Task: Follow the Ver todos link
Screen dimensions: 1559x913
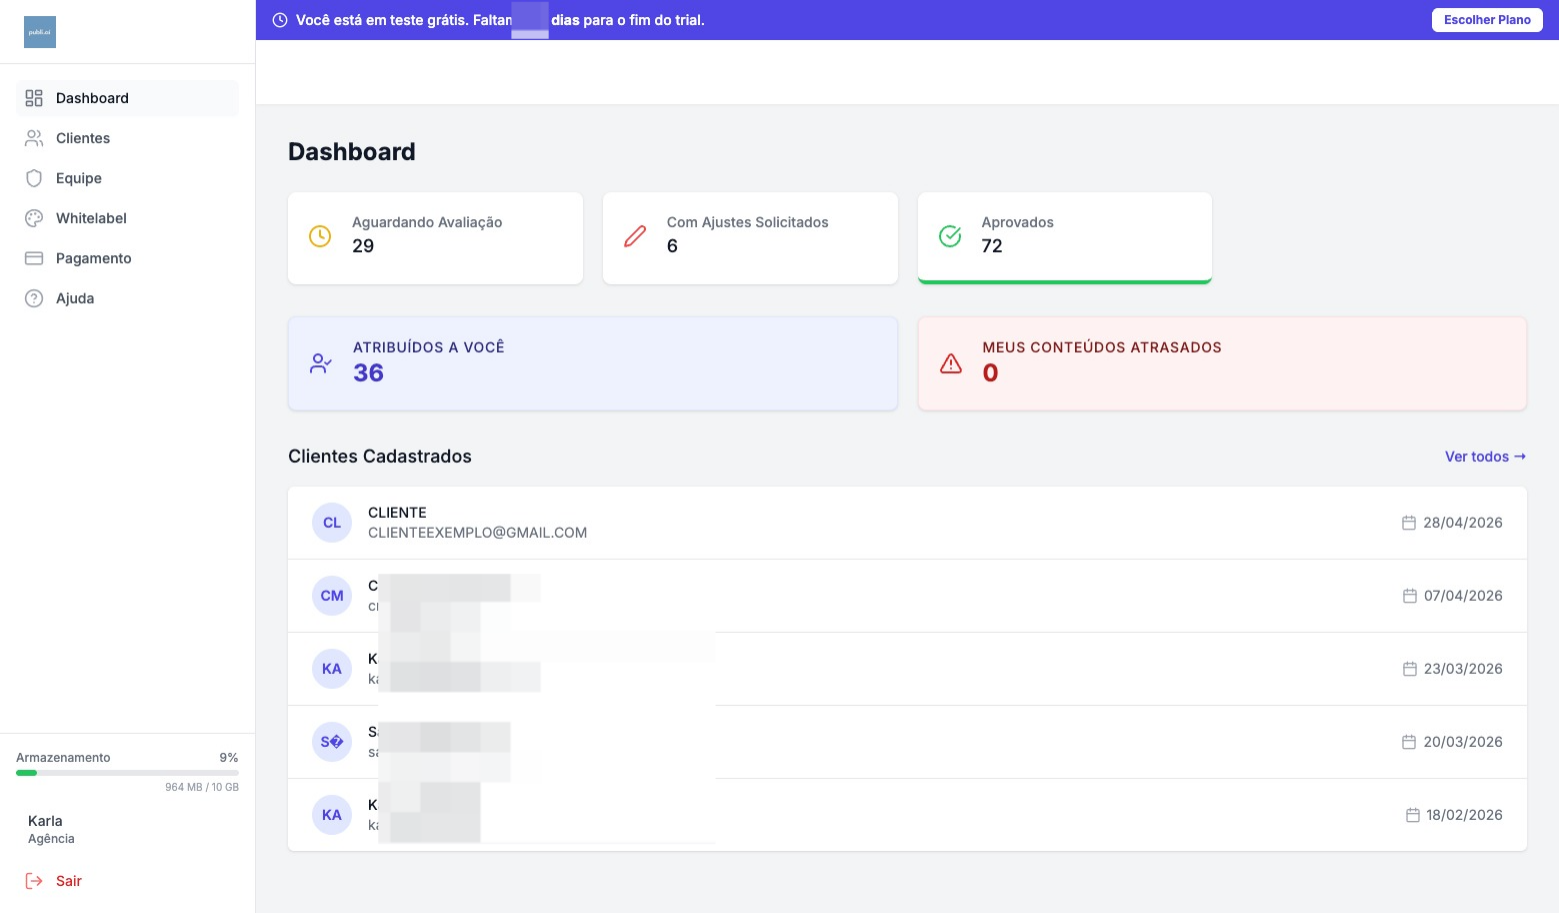Action: click(x=1485, y=456)
